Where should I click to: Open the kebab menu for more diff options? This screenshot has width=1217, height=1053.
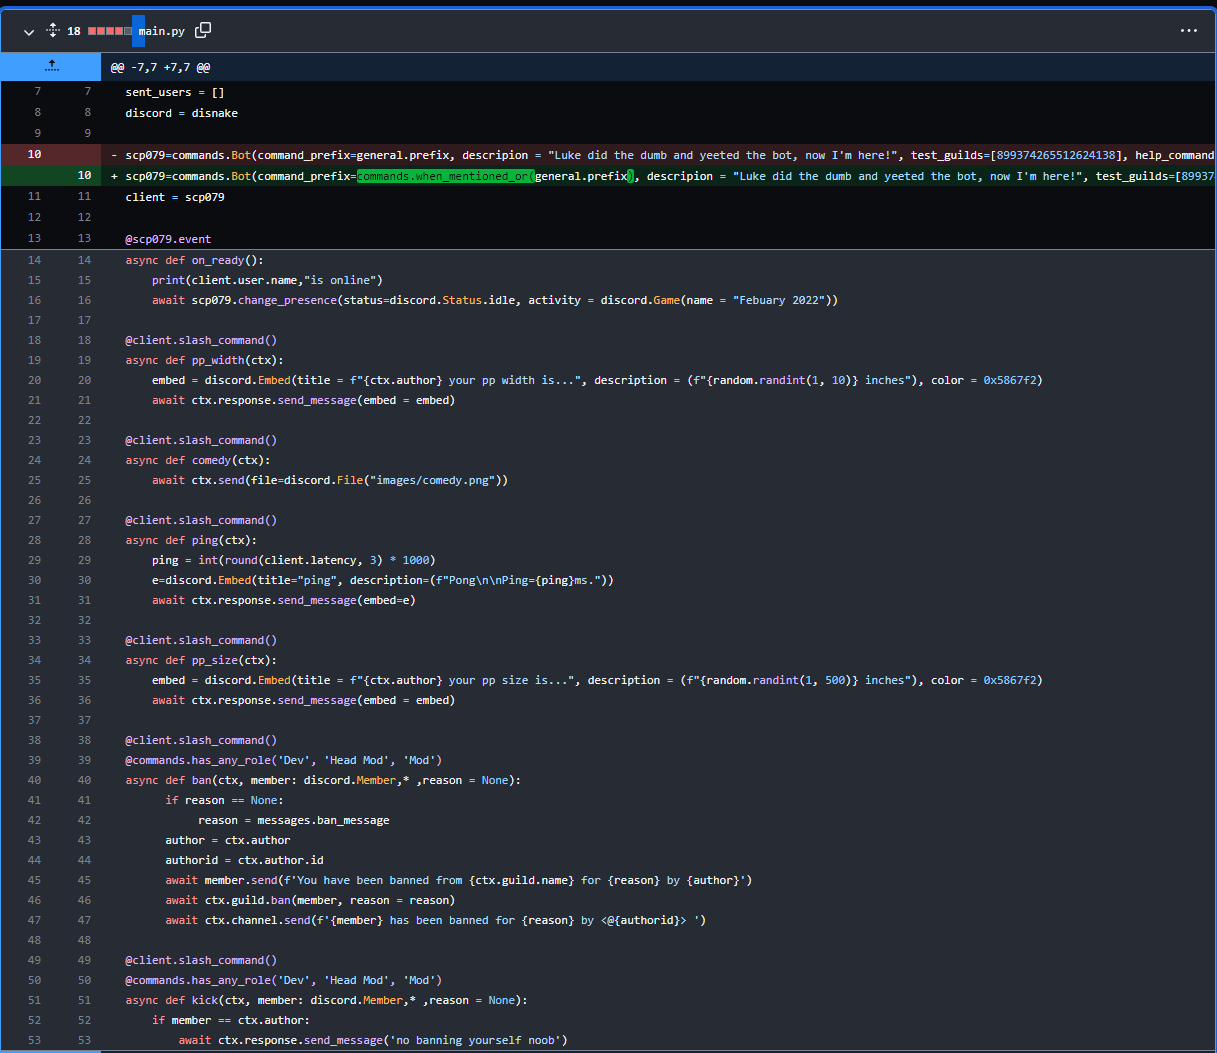(x=1188, y=30)
